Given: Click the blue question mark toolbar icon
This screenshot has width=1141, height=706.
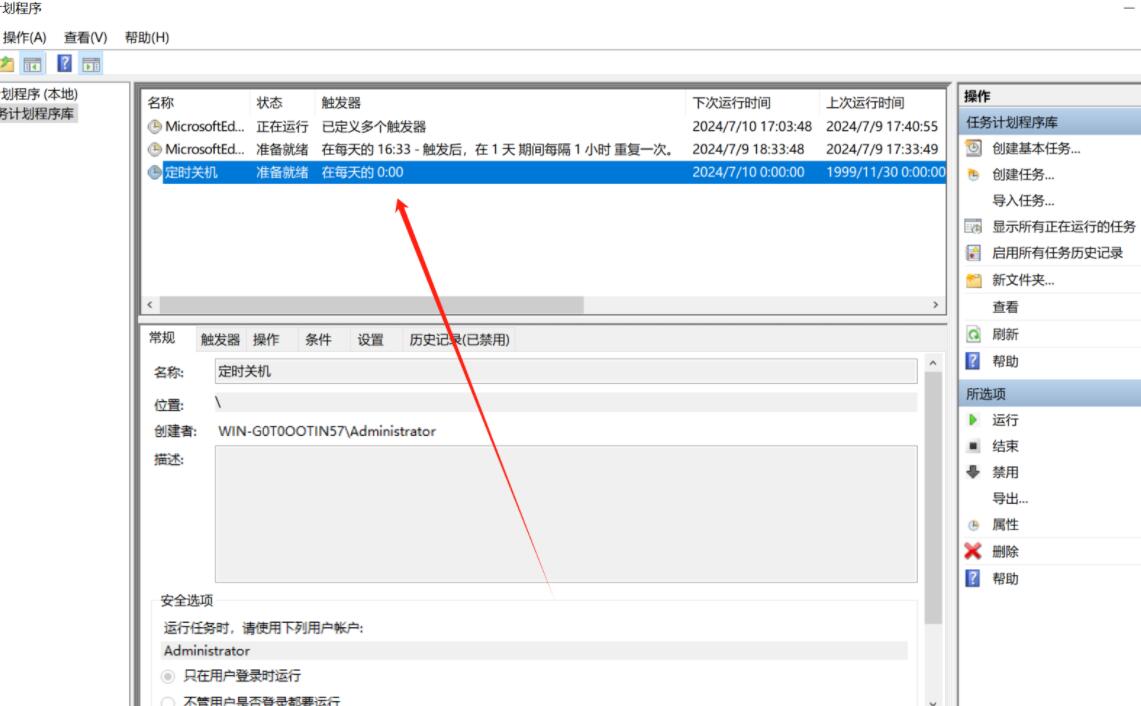Looking at the screenshot, I should coord(64,64).
